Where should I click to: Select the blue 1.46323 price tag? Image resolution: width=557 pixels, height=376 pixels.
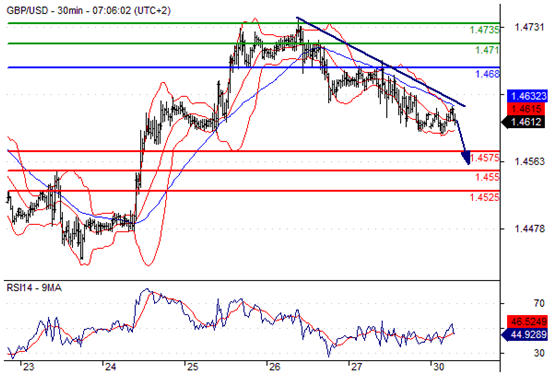click(527, 96)
